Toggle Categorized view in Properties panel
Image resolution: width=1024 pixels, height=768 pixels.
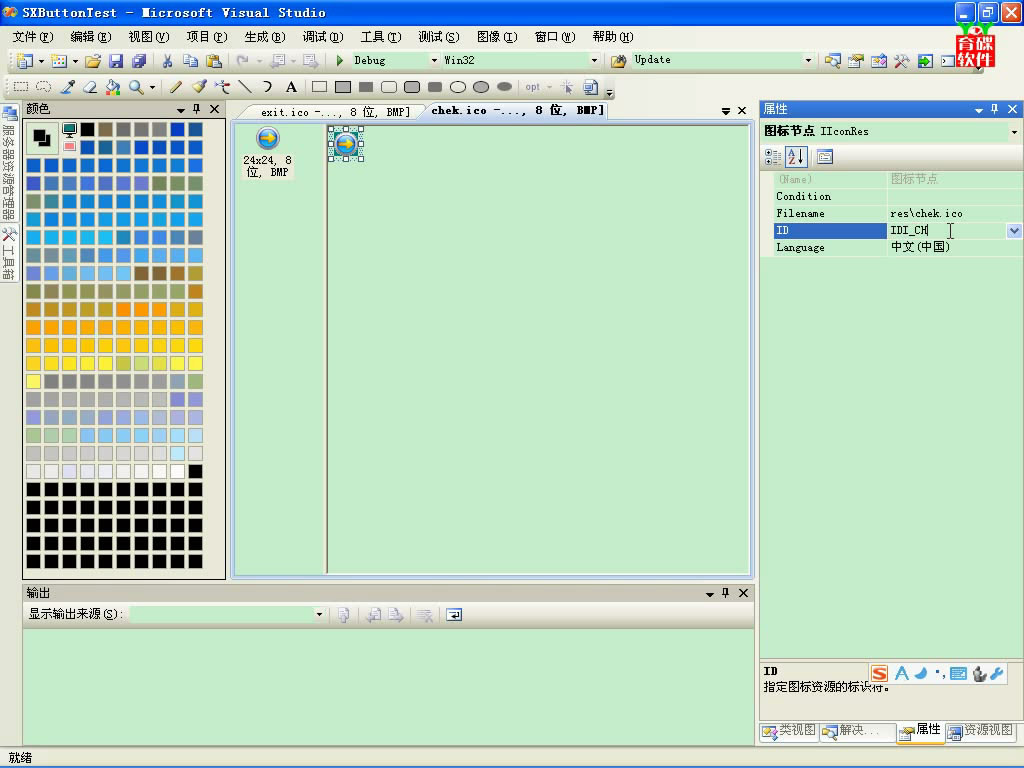point(773,157)
